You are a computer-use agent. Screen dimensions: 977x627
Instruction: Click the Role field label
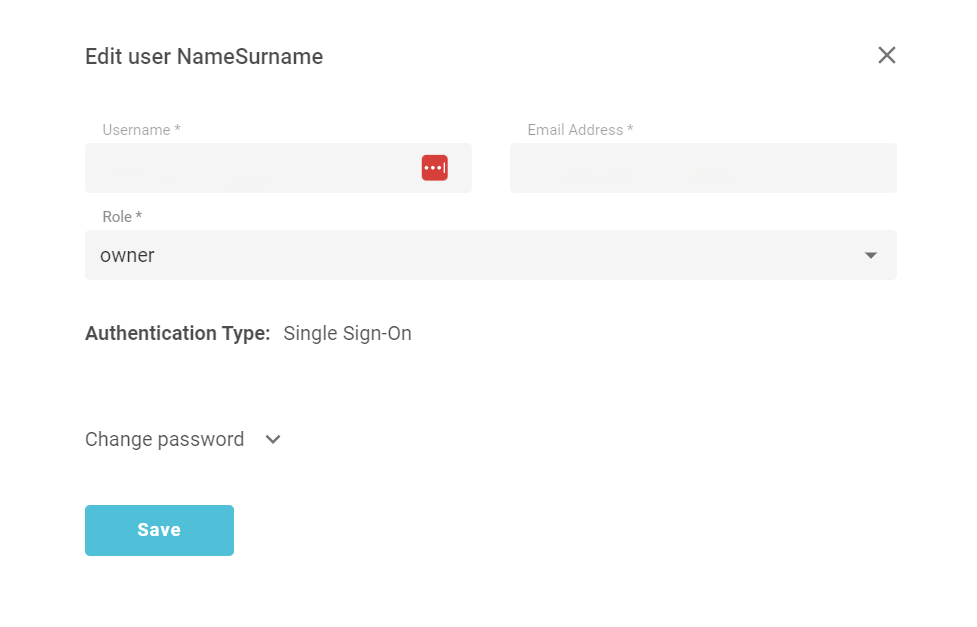point(117,217)
